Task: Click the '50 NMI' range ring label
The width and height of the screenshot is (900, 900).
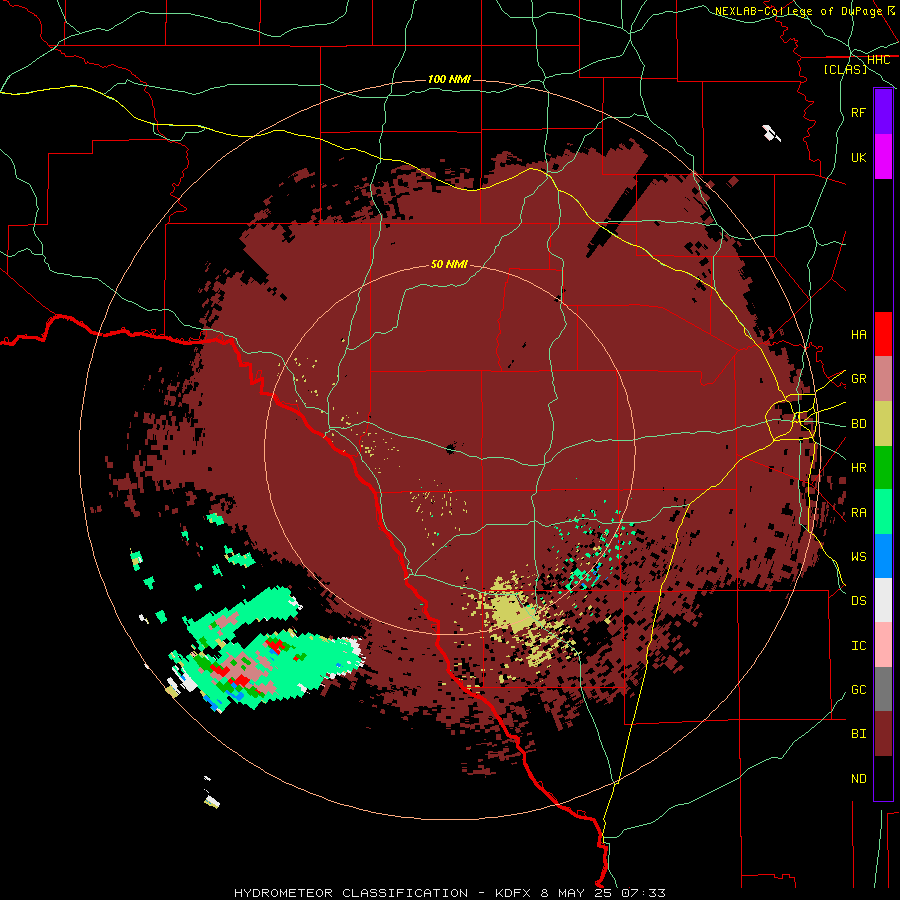Action: (x=449, y=264)
